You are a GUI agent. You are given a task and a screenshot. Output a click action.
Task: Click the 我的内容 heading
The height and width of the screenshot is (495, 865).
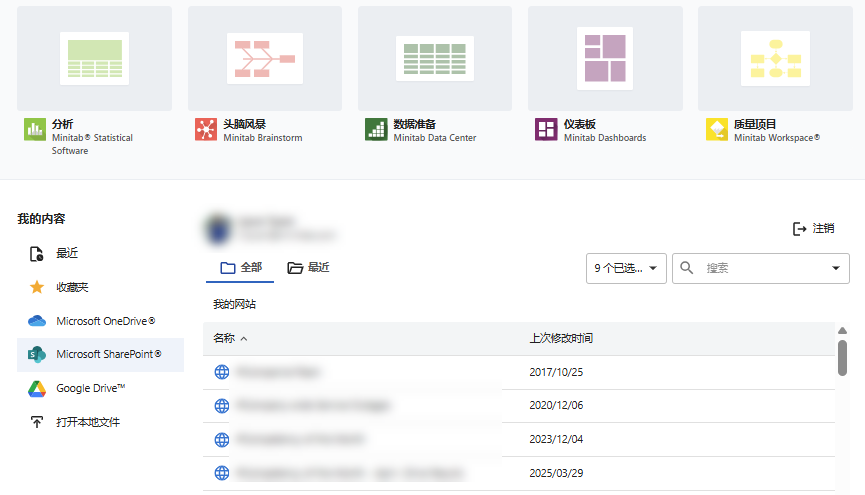(41, 219)
